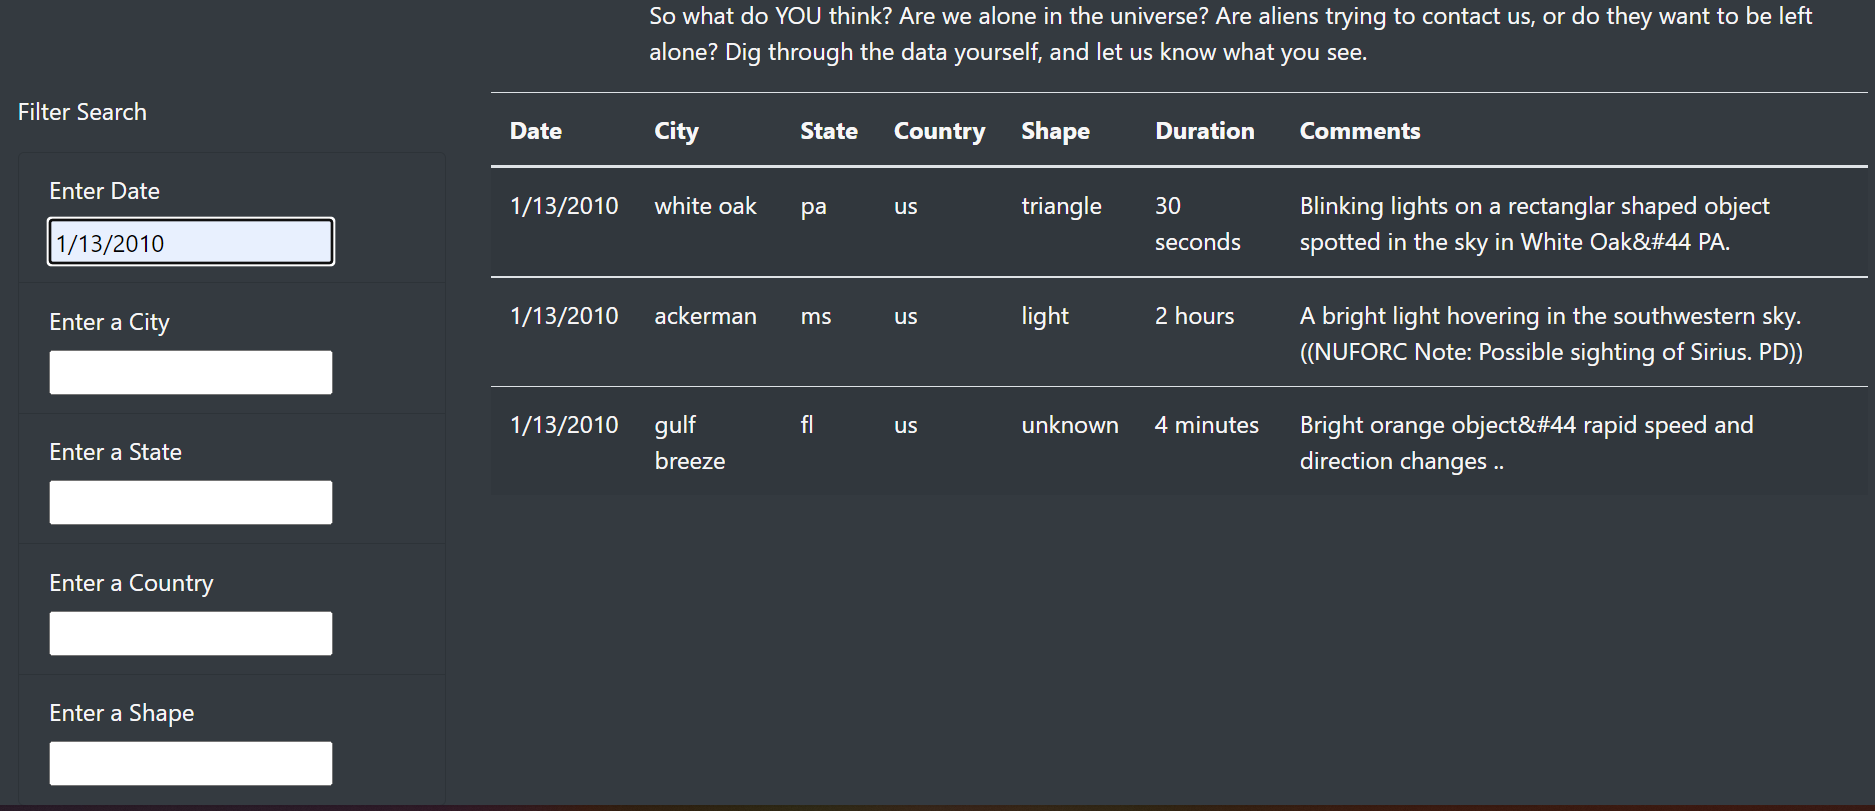Screen dimensions: 1875x811
Task: Select the date value inside the Enter Date box
Action: coord(113,242)
